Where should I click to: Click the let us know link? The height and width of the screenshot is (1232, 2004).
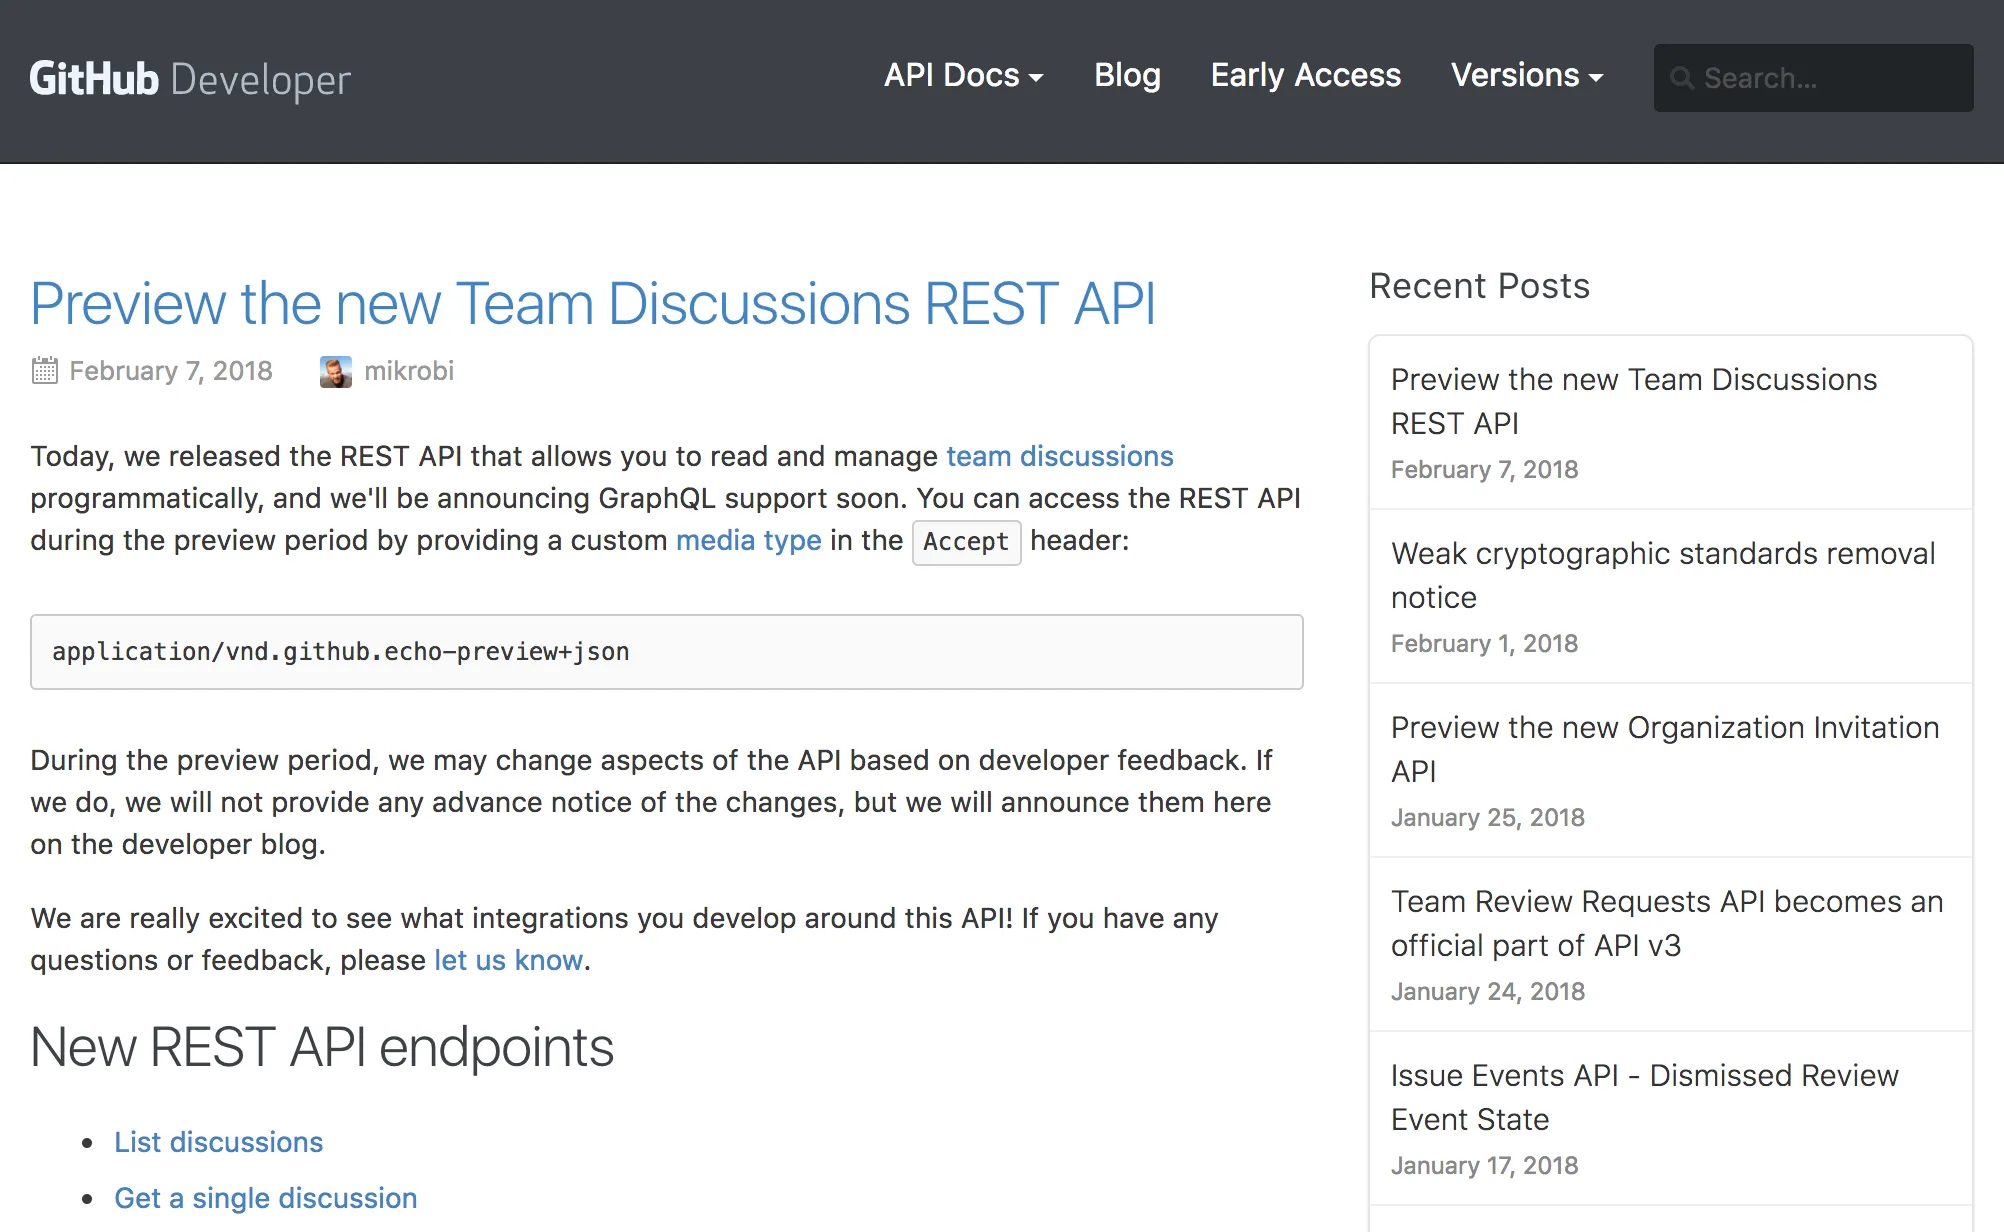click(x=508, y=960)
